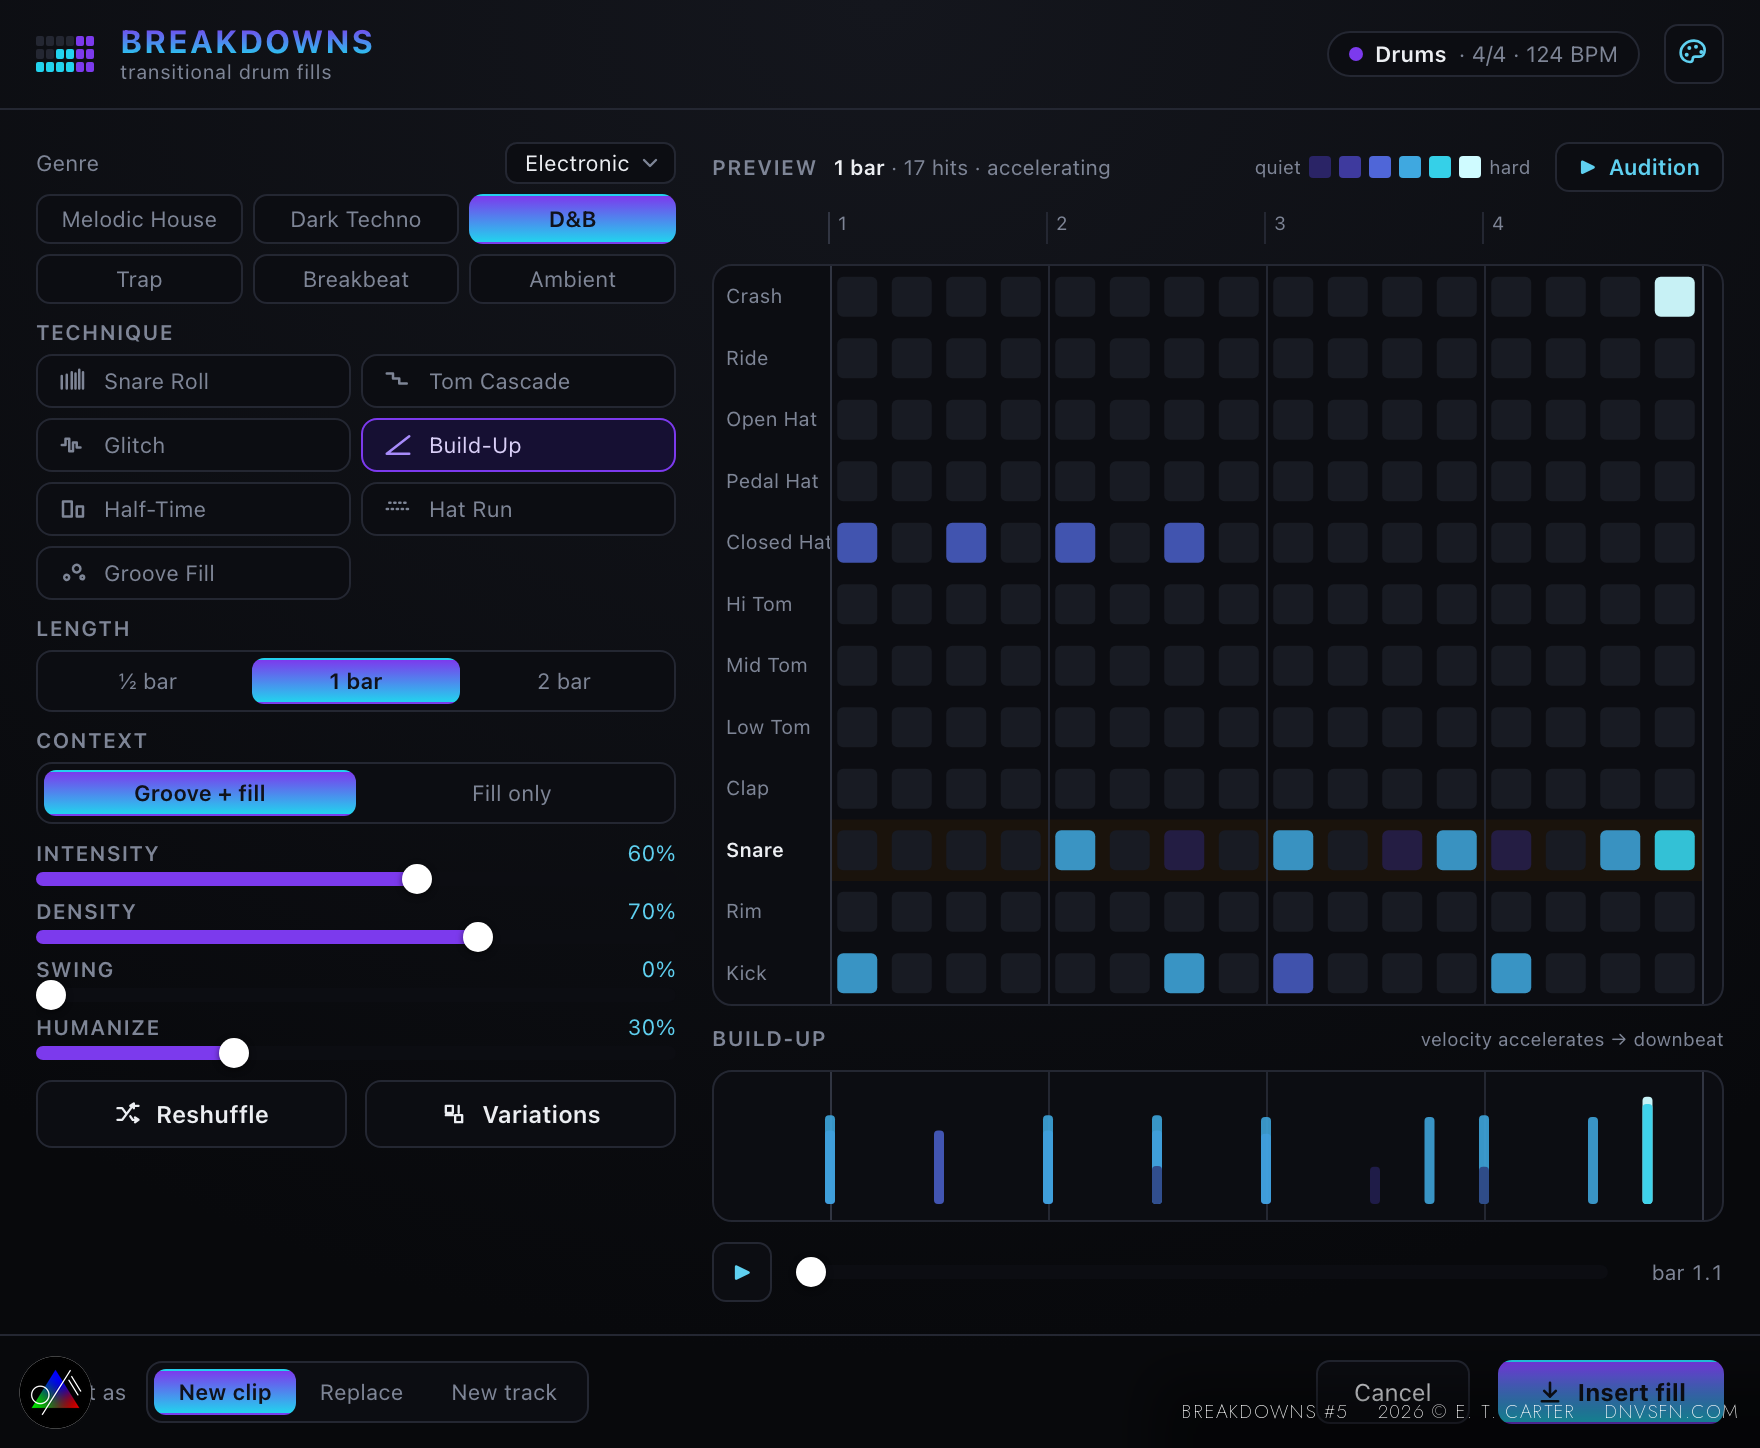
Task: Click the Density slider handle
Action: [478, 937]
